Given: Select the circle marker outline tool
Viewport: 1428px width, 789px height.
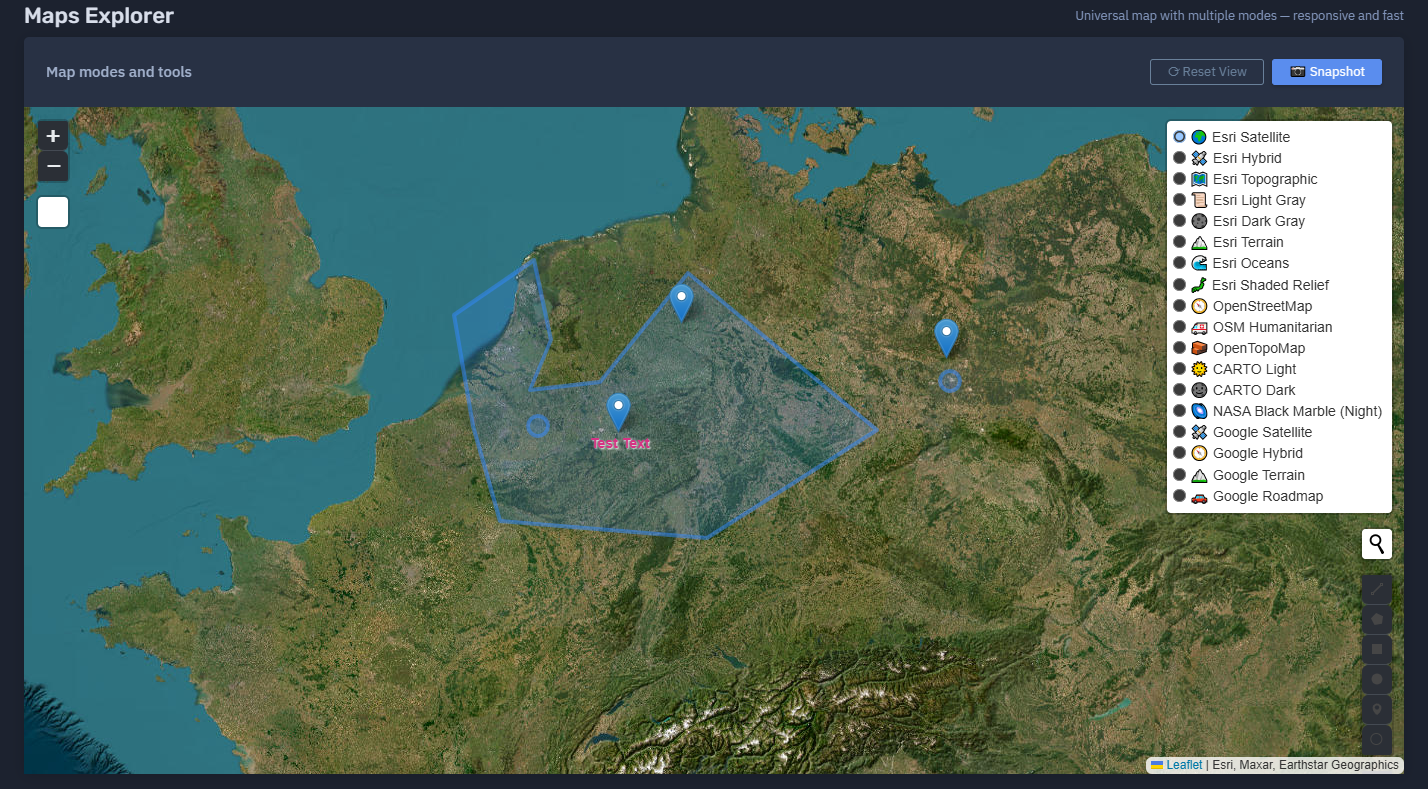Looking at the screenshot, I should [x=1376, y=739].
